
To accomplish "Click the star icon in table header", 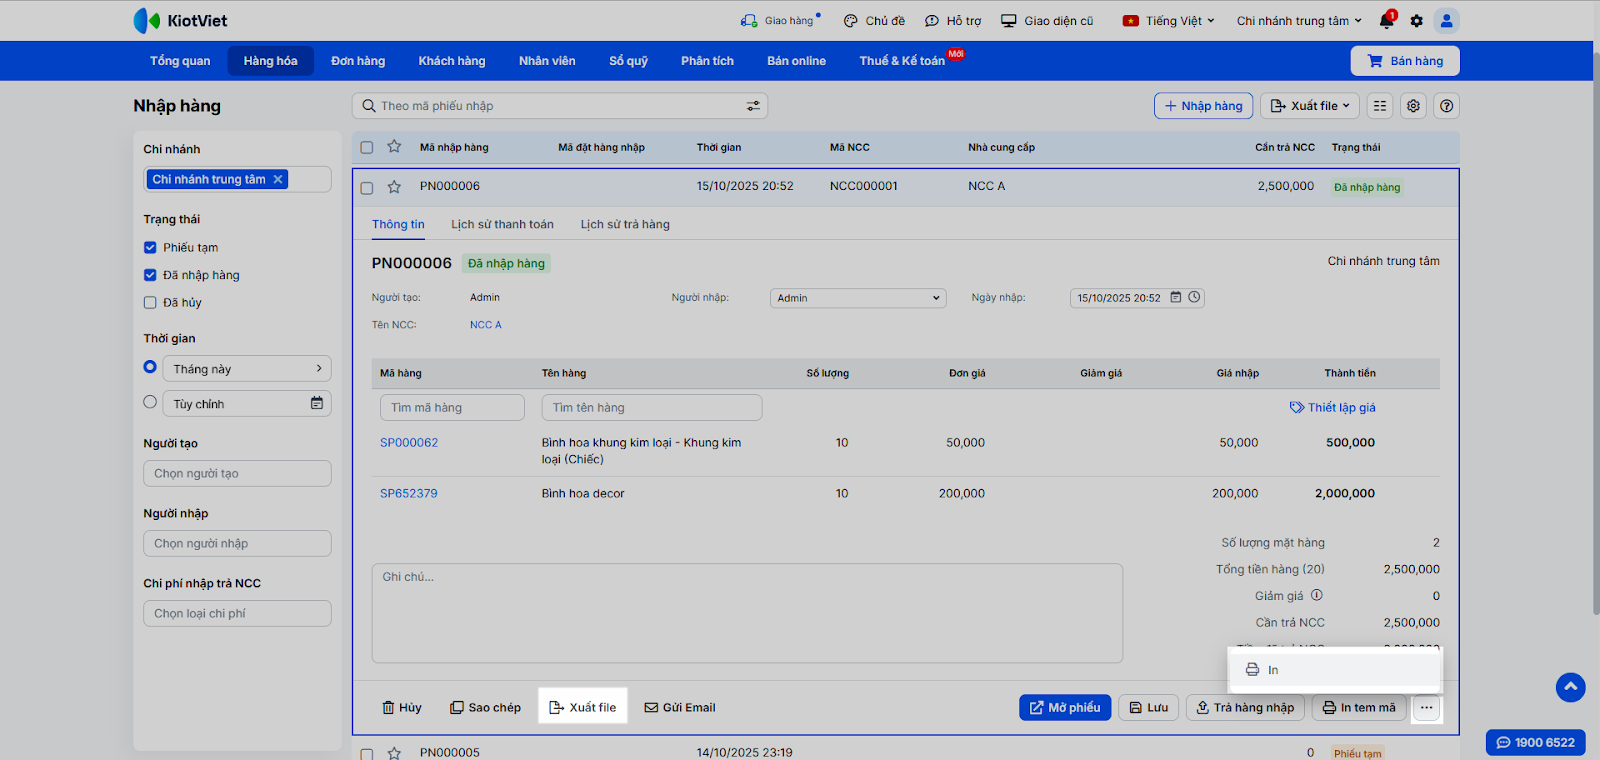I will click(394, 147).
